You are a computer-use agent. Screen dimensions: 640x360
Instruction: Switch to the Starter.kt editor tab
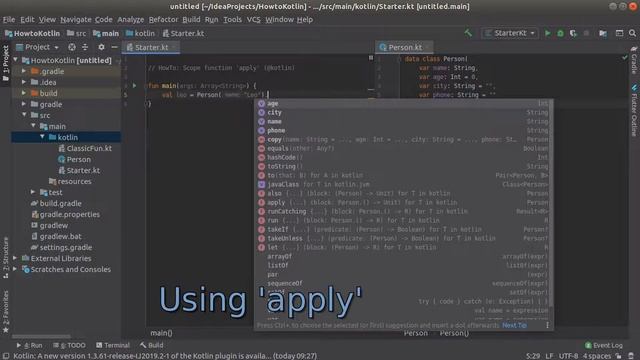(x=151, y=47)
